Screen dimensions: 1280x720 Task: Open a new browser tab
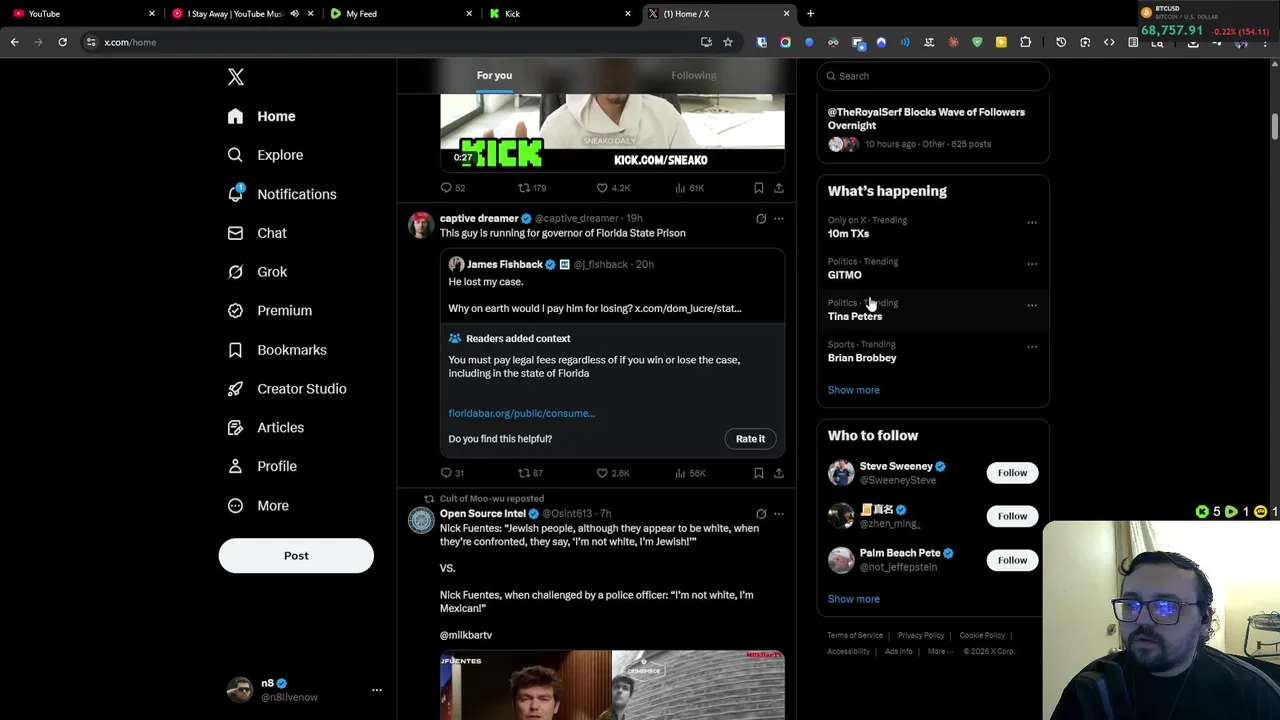click(x=810, y=14)
